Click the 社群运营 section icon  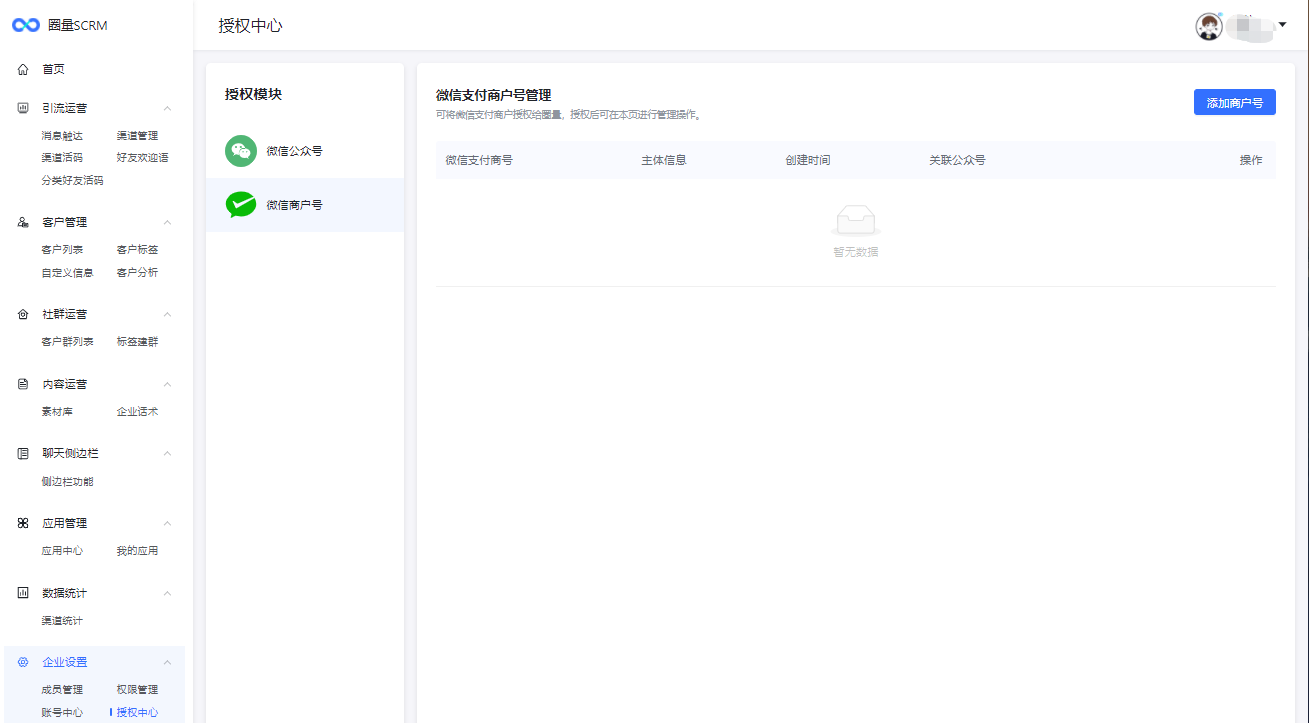tap(23, 314)
